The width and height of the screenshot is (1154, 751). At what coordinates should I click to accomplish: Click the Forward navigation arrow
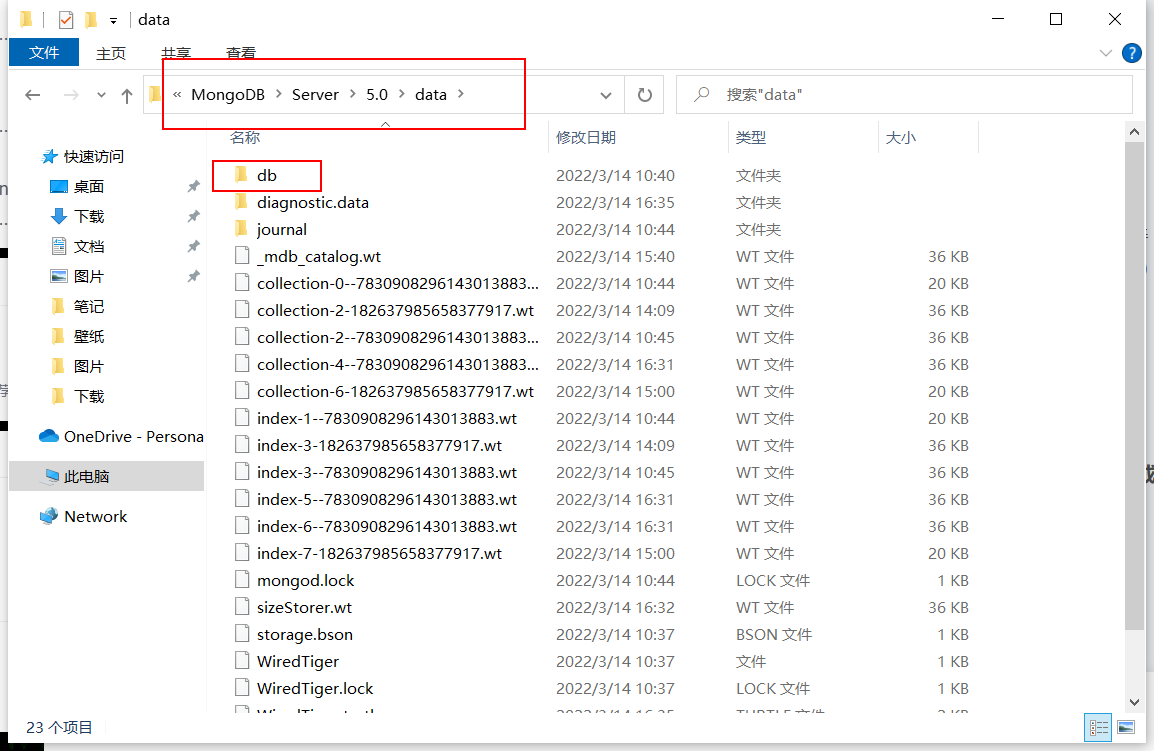tap(71, 95)
